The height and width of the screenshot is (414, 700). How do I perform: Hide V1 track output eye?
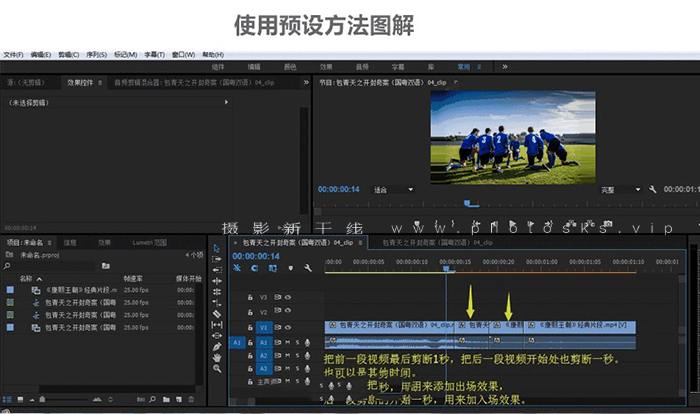288,327
